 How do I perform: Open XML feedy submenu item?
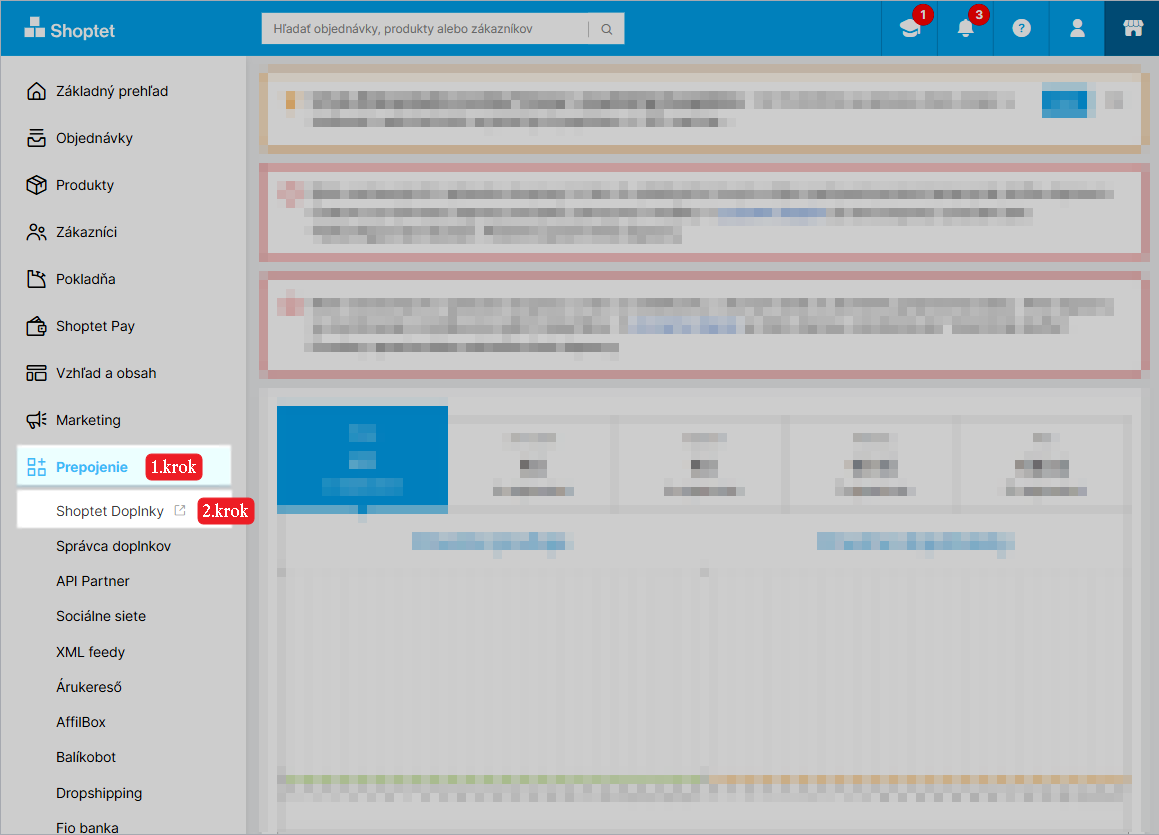pos(90,652)
